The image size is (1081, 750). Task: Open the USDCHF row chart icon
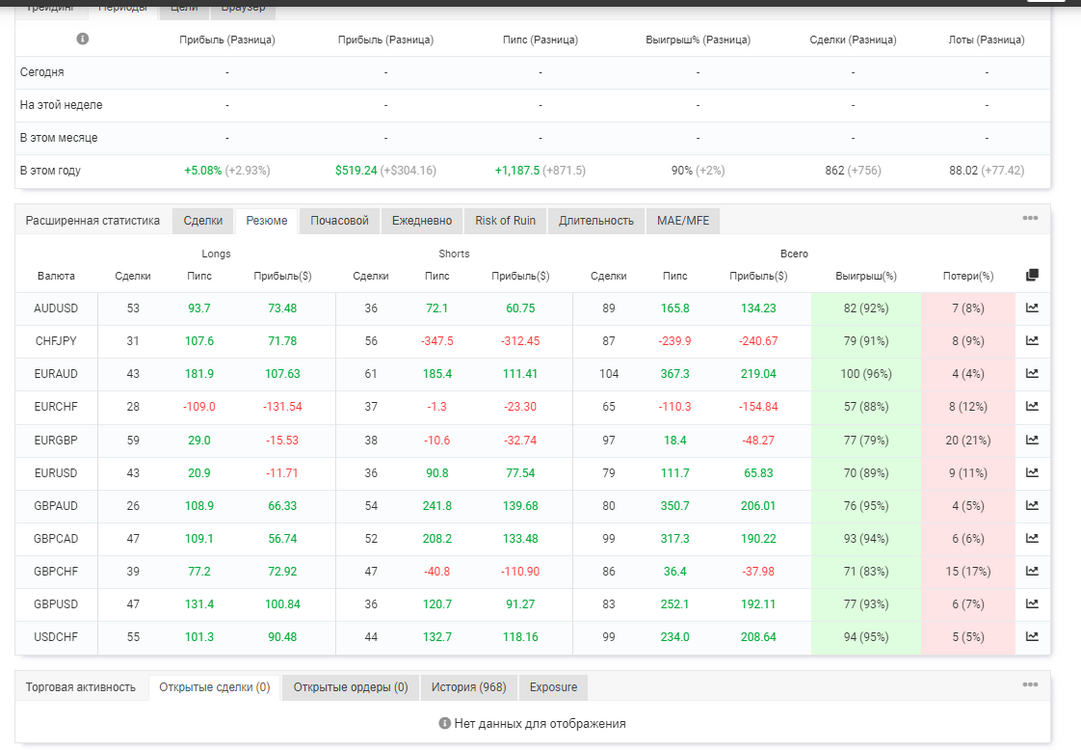1031,636
